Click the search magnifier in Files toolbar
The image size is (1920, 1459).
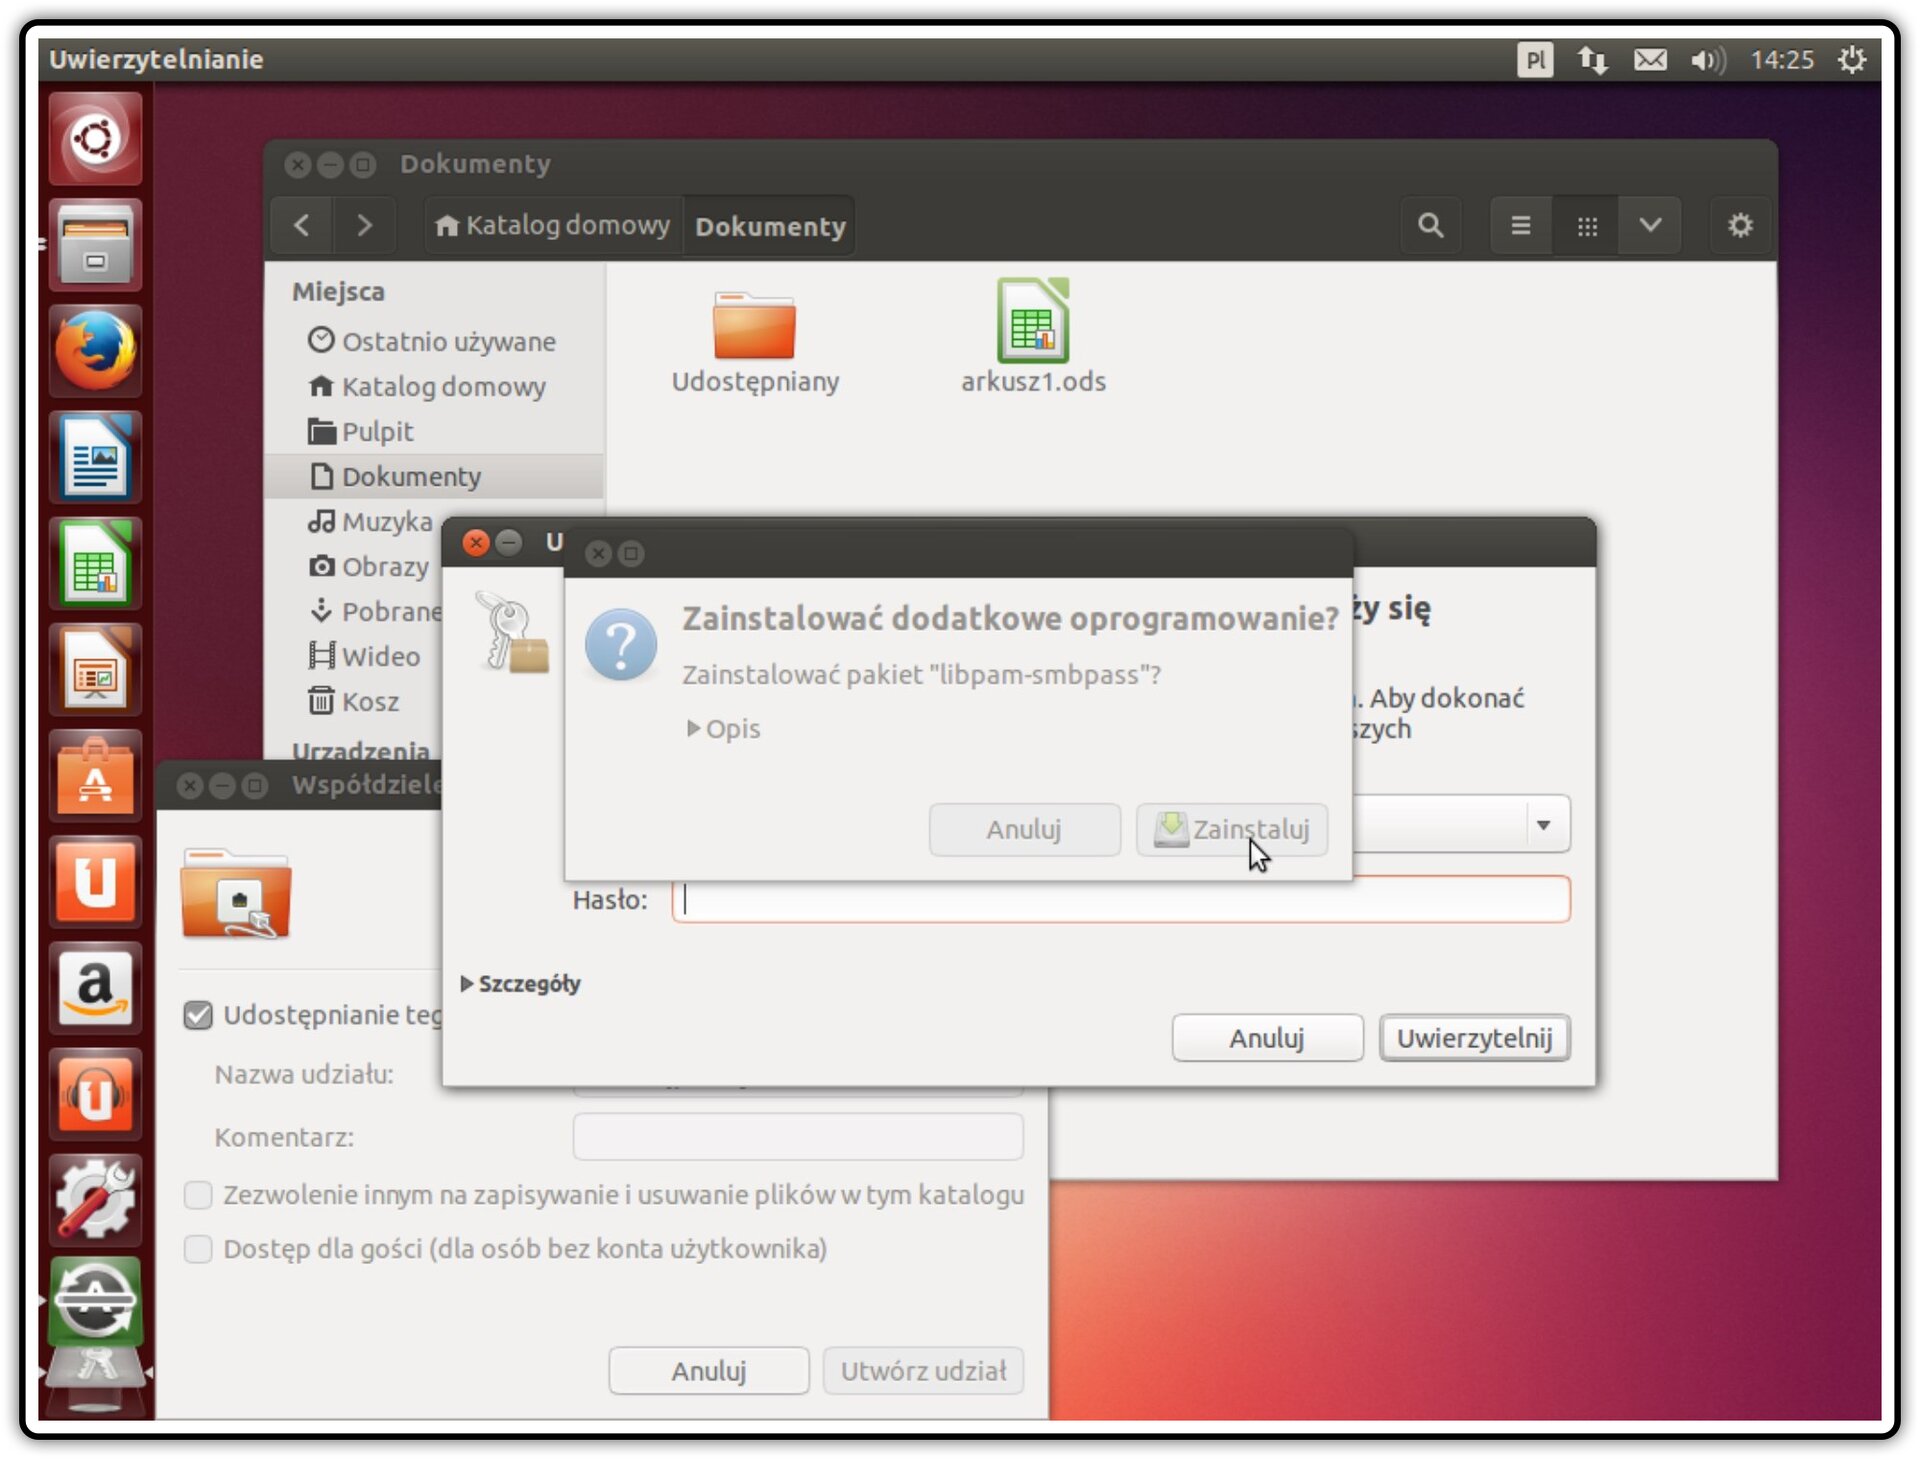tap(1431, 226)
